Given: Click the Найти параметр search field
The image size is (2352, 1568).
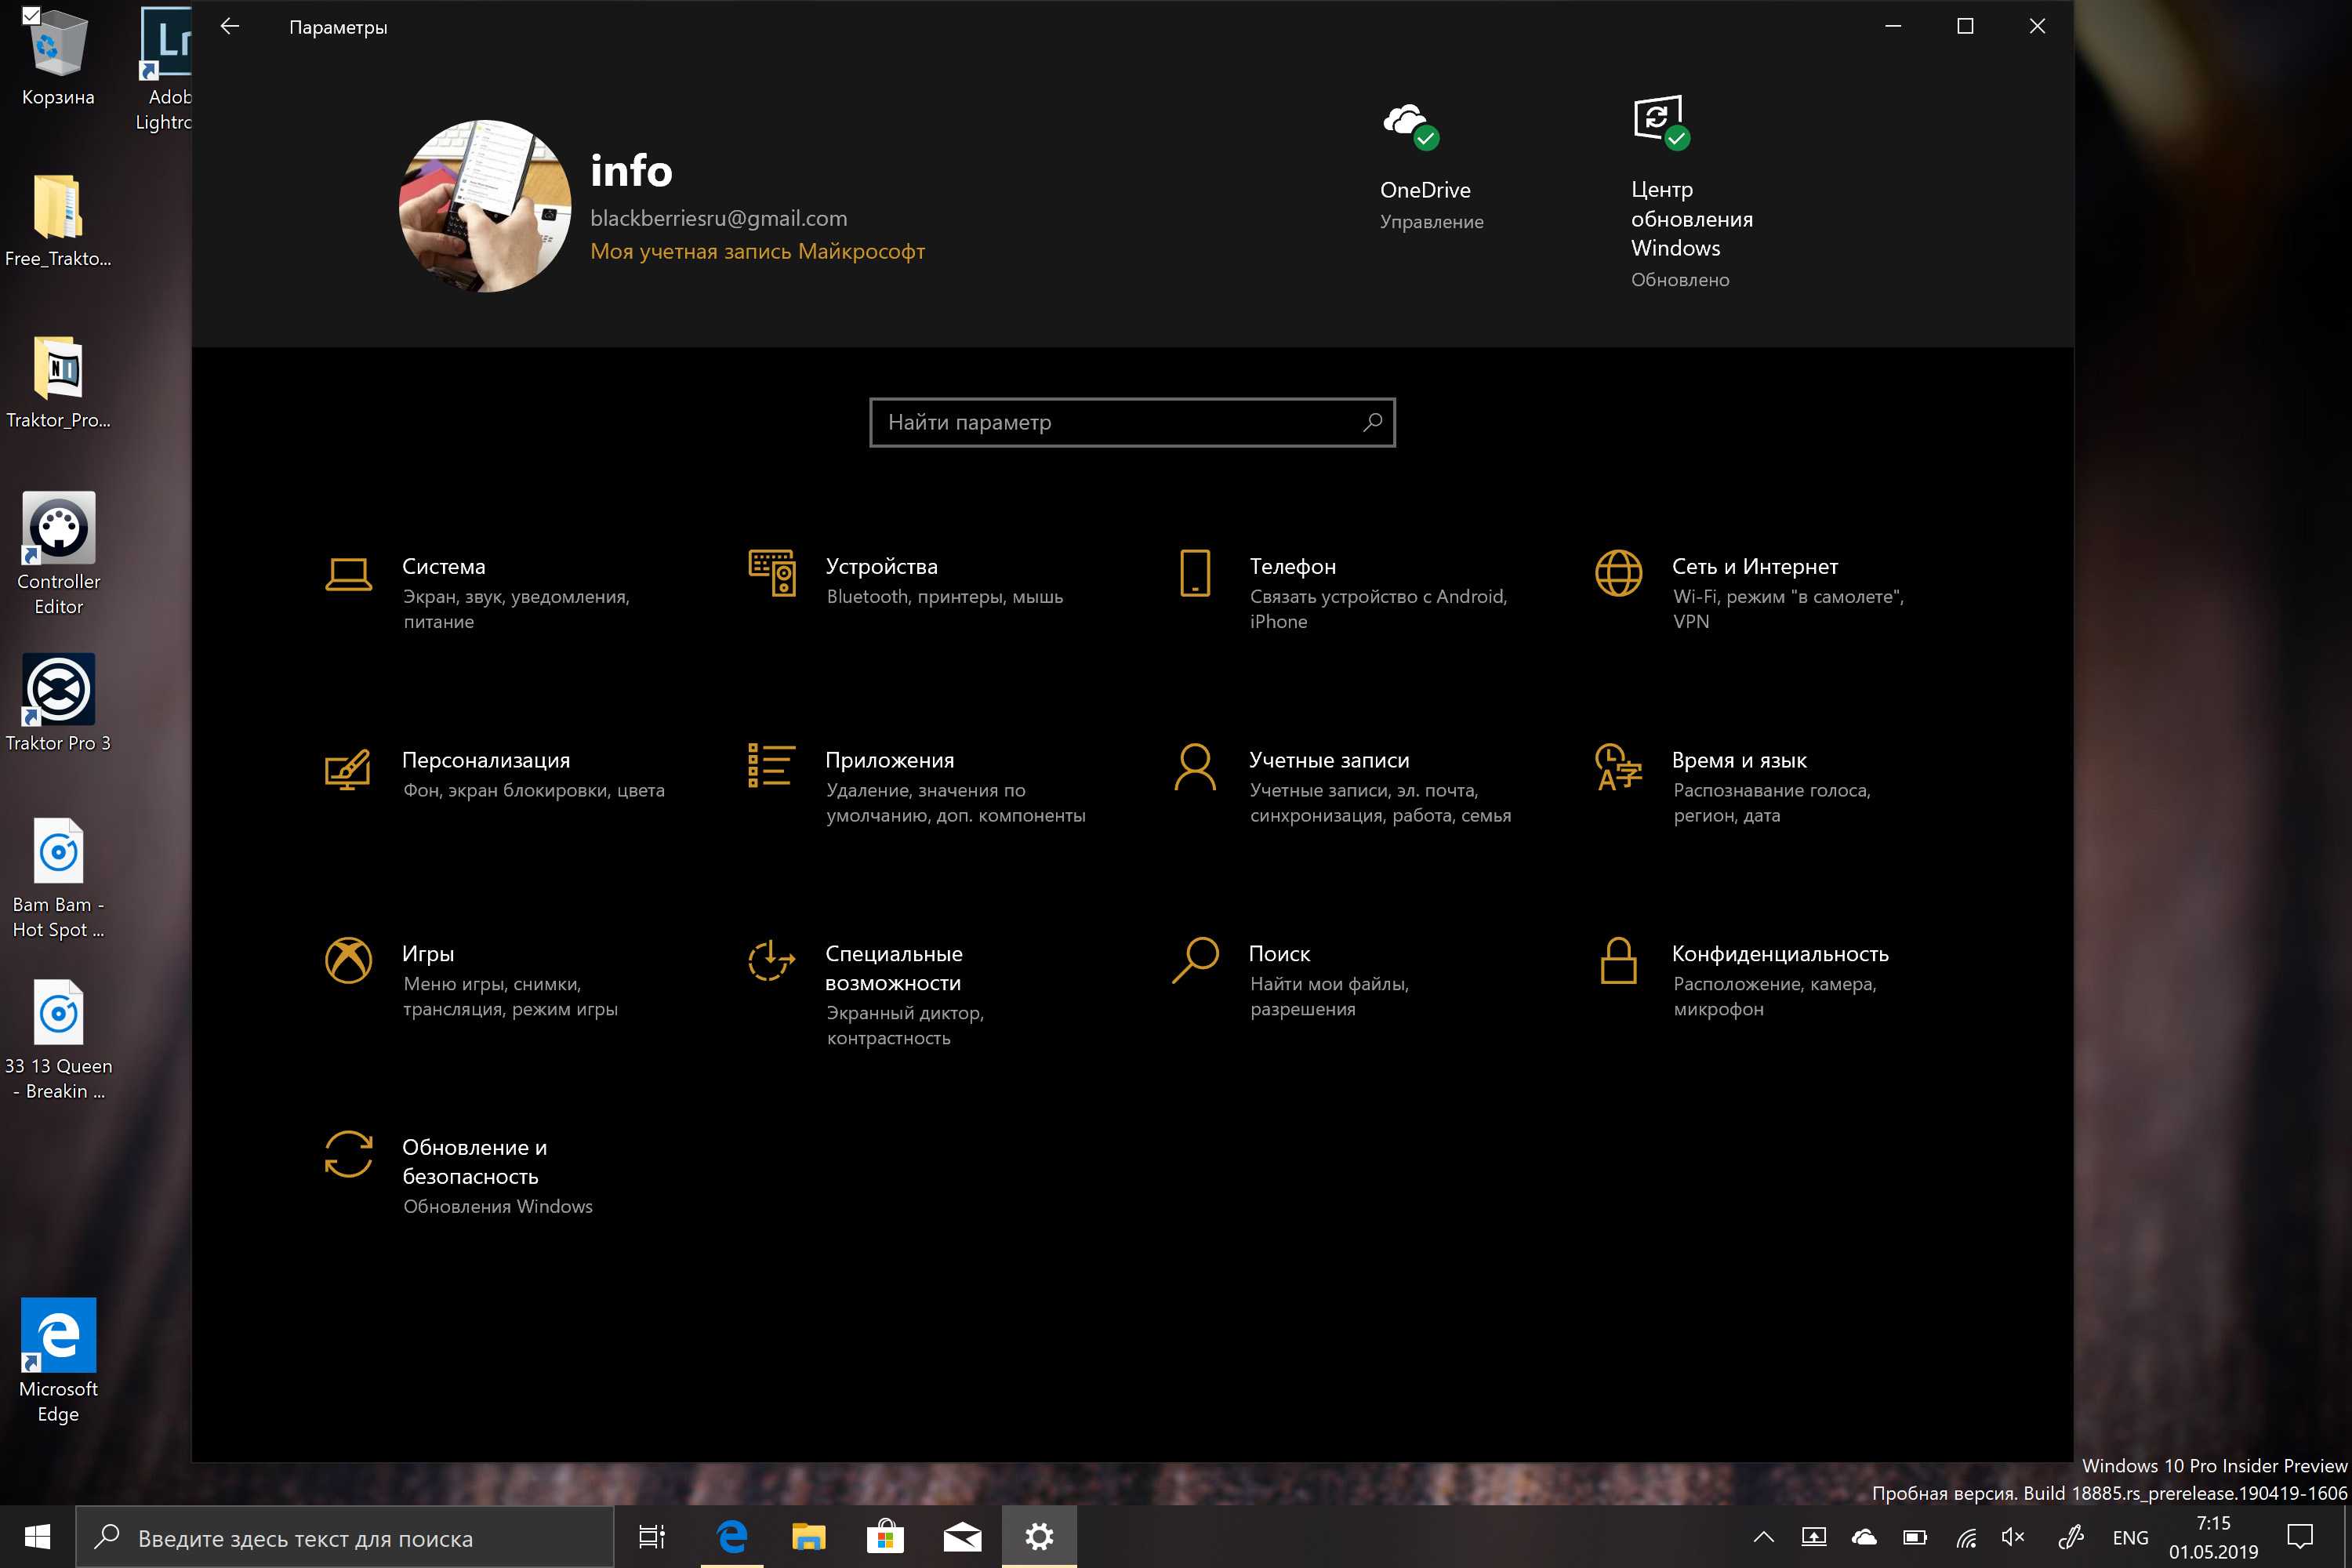Looking at the screenshot, I should 1132,422.
